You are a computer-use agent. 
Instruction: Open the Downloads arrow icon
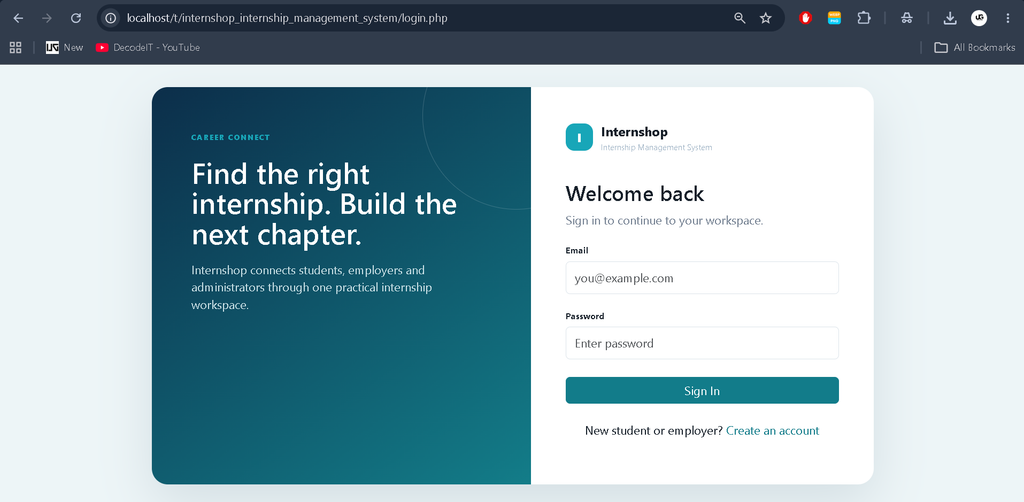tap(950, 18)
